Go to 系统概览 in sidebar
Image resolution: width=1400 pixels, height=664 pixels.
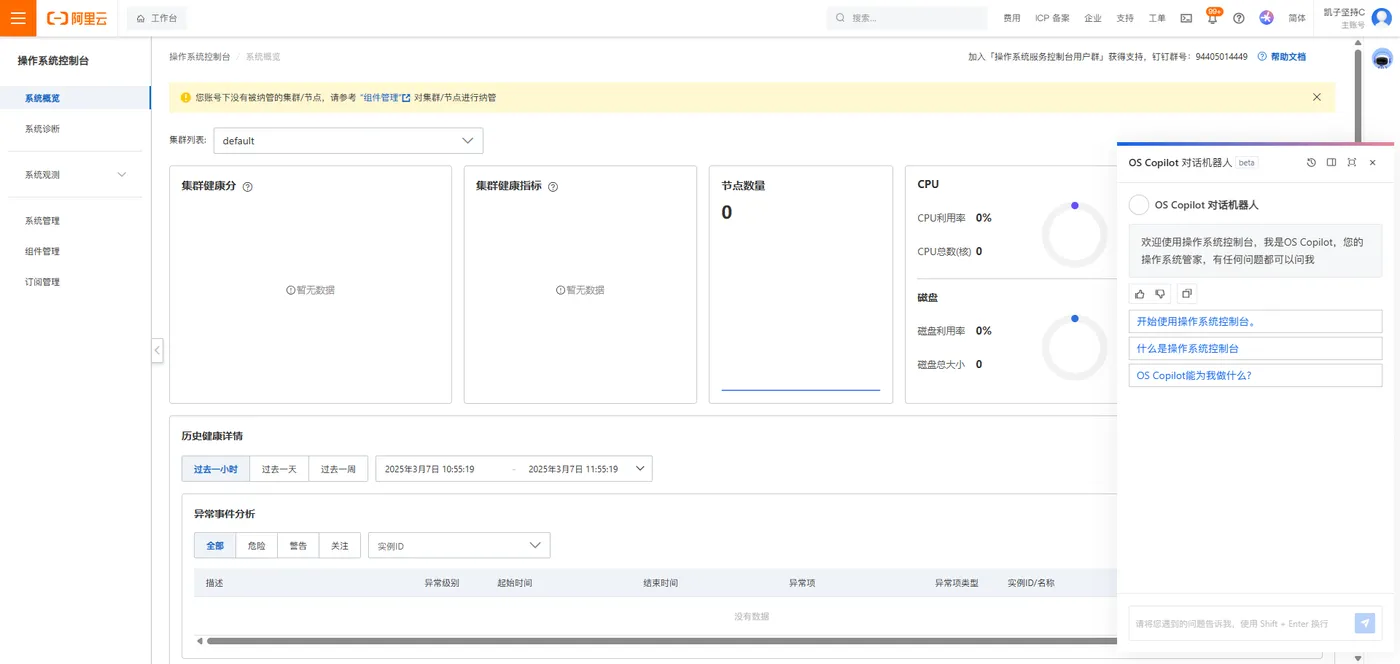(x=42, y=98)
